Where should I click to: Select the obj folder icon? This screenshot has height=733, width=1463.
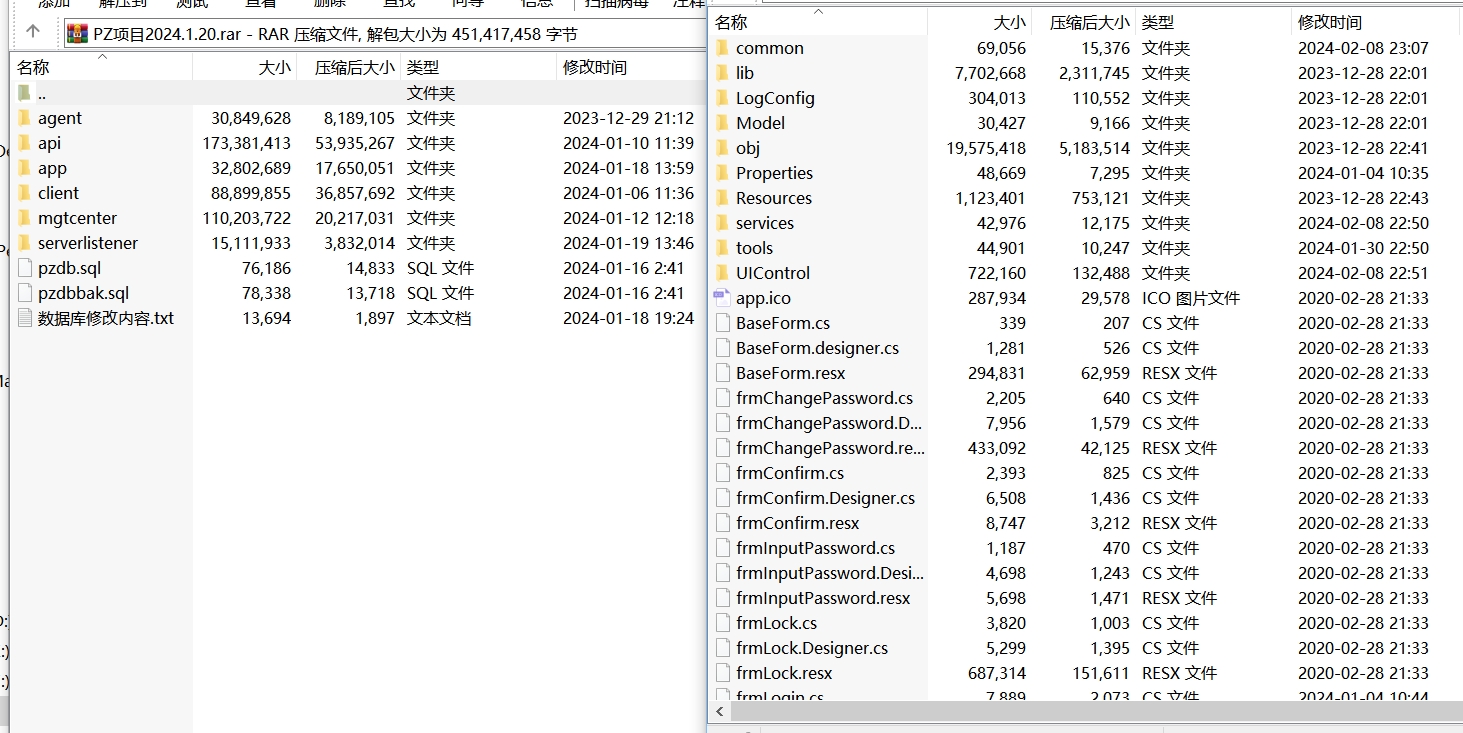point(723,148)
